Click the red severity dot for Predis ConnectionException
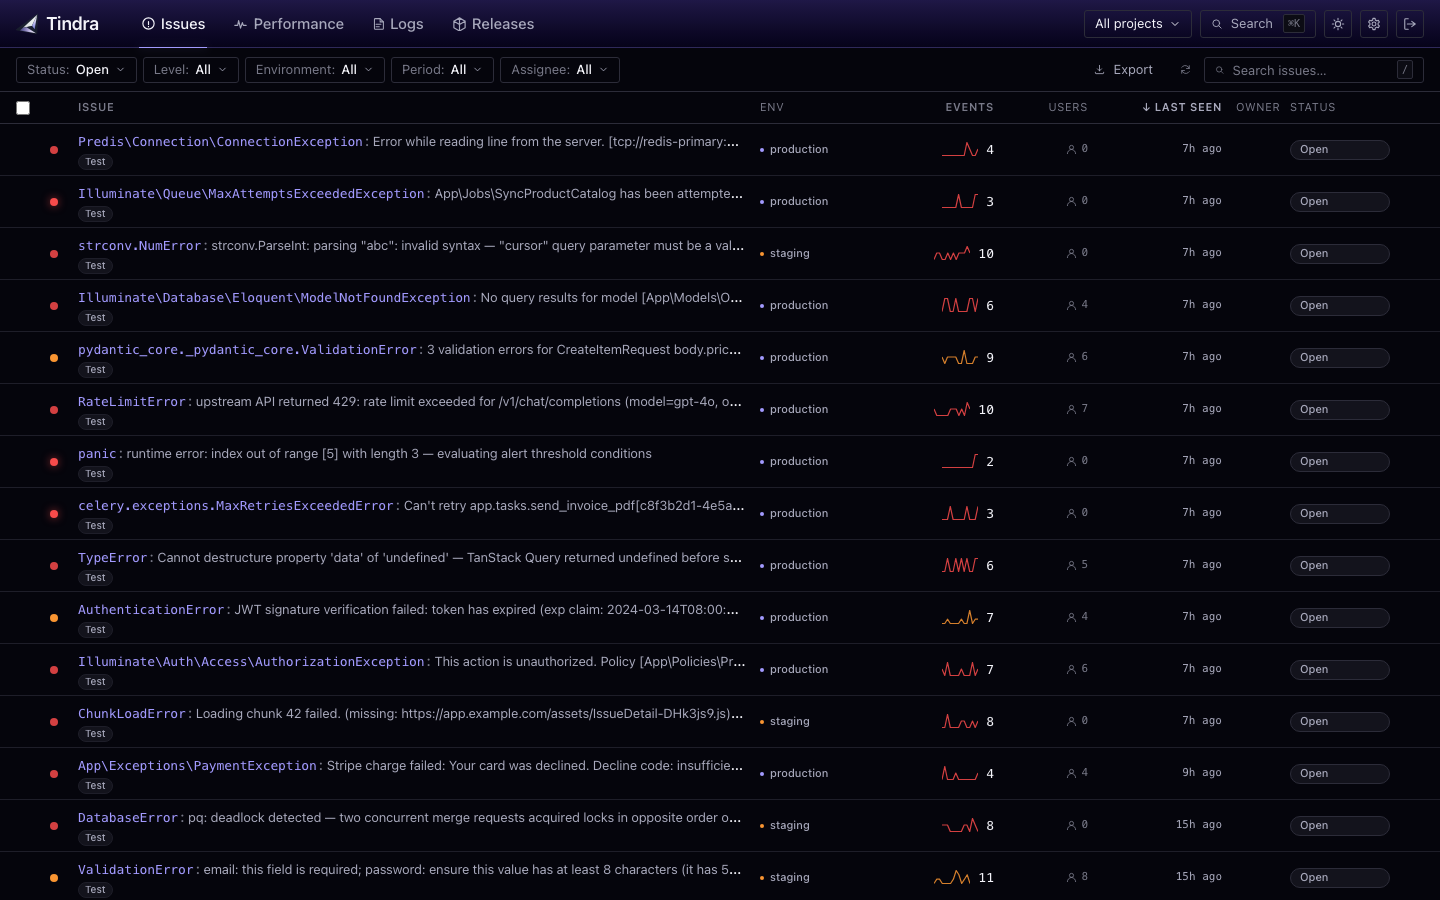The image size is (1440, 900). pyautogui.click(x=54, y=150)
